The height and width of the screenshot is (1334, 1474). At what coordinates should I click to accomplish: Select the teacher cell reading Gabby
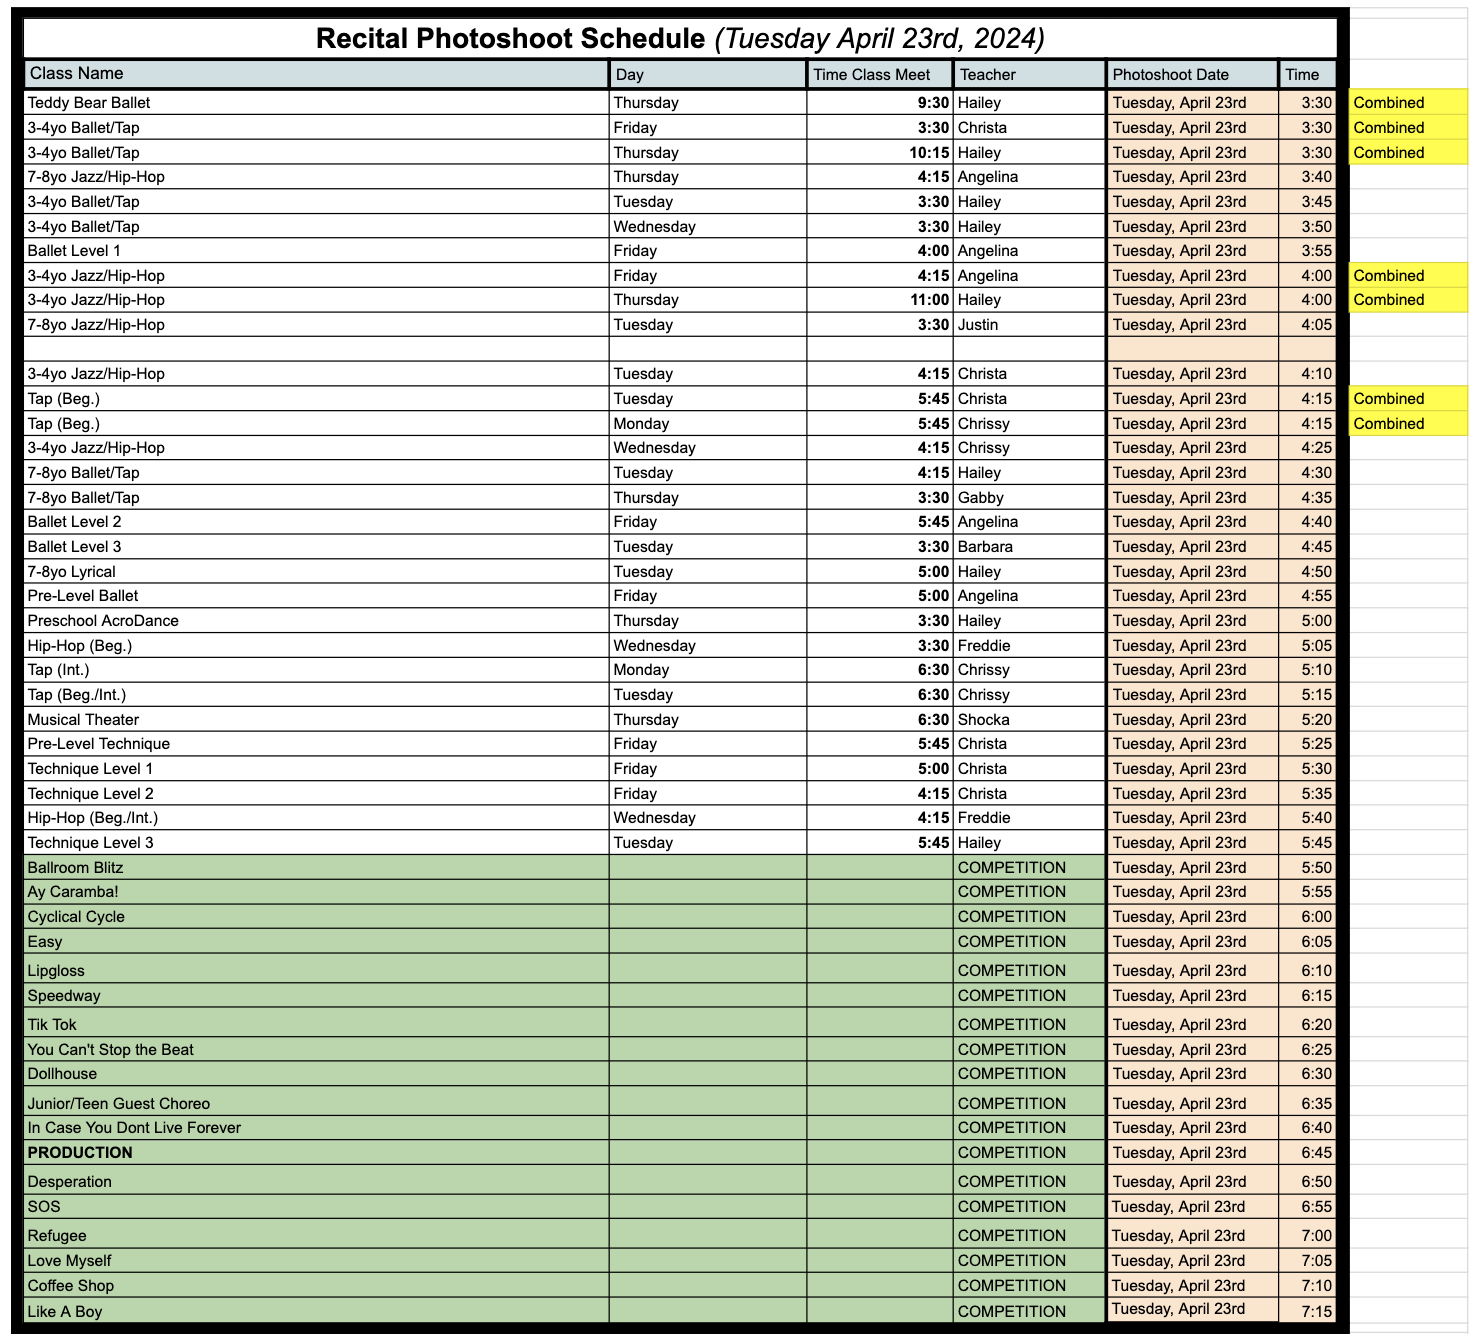(x=1029, y=498)
